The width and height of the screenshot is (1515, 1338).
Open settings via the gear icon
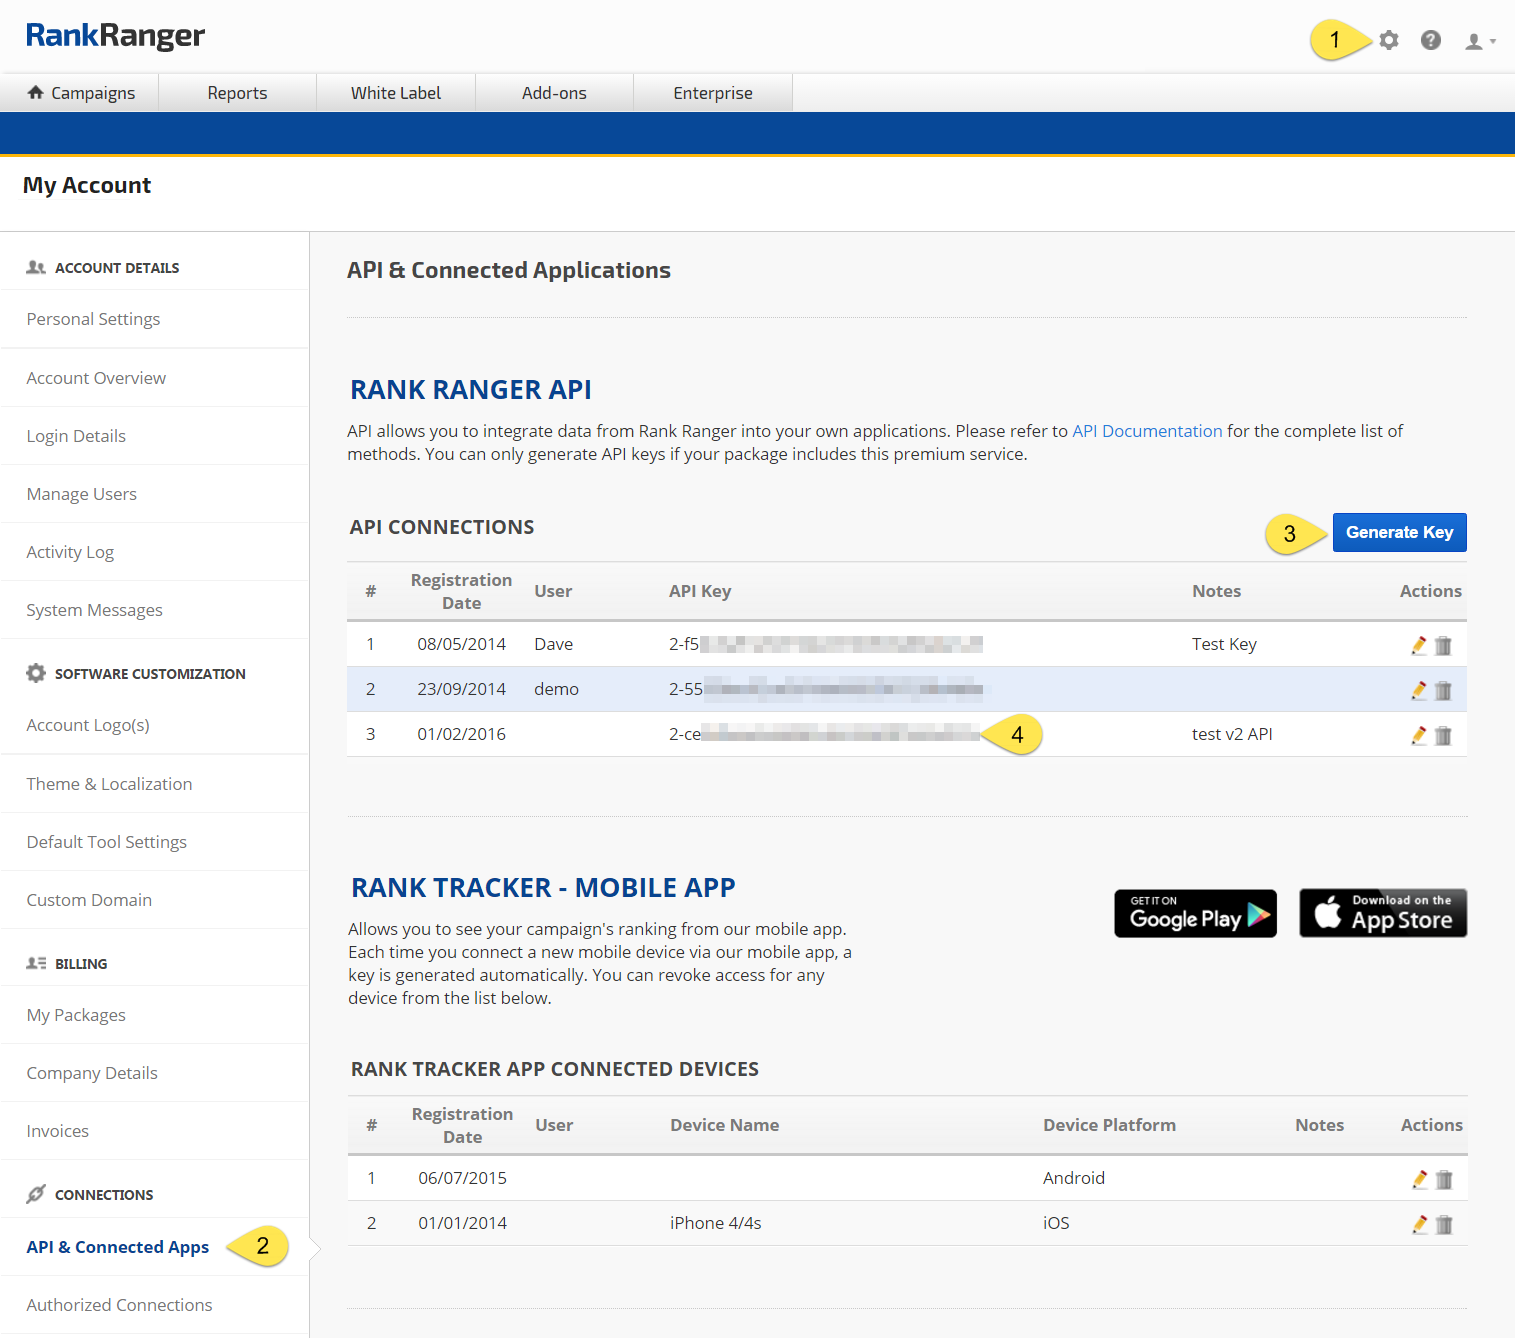(1388, 40)
